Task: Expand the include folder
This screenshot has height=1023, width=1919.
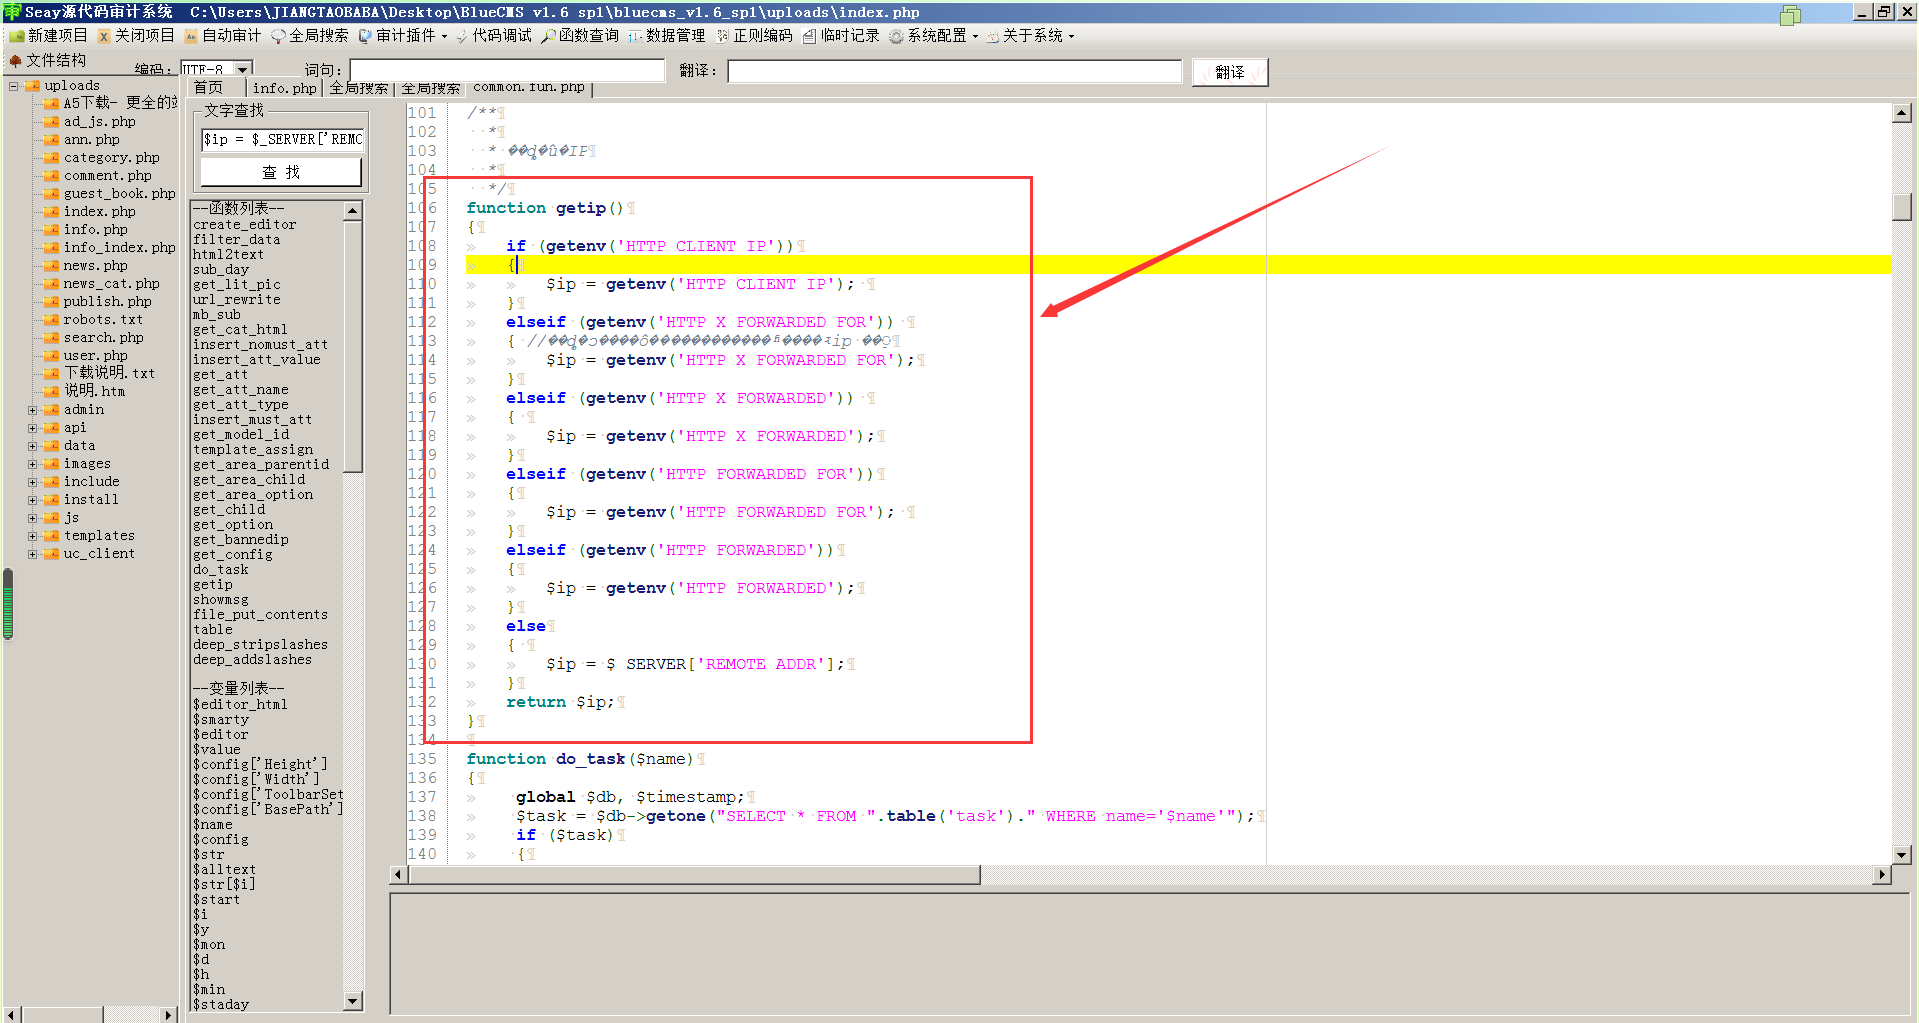Action: coord(32,482)
